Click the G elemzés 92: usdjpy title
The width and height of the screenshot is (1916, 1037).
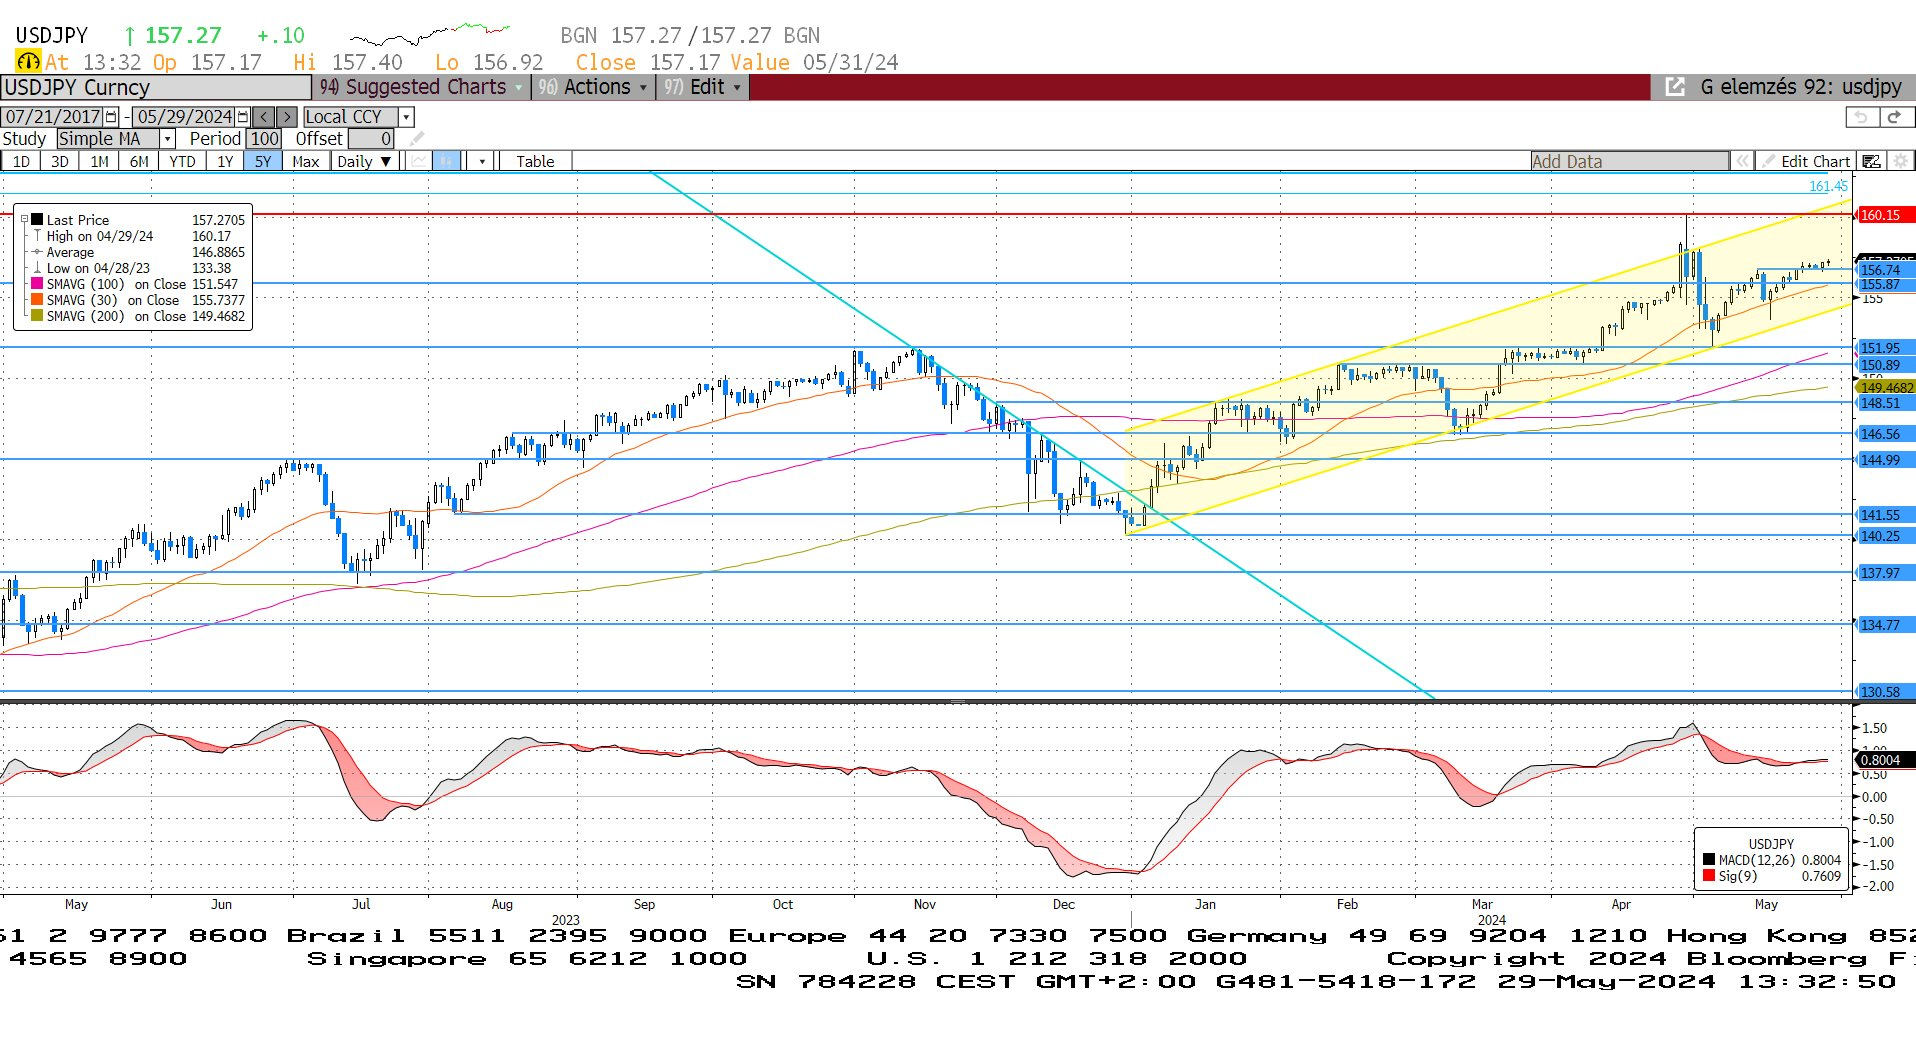(x=1800, y=87)
